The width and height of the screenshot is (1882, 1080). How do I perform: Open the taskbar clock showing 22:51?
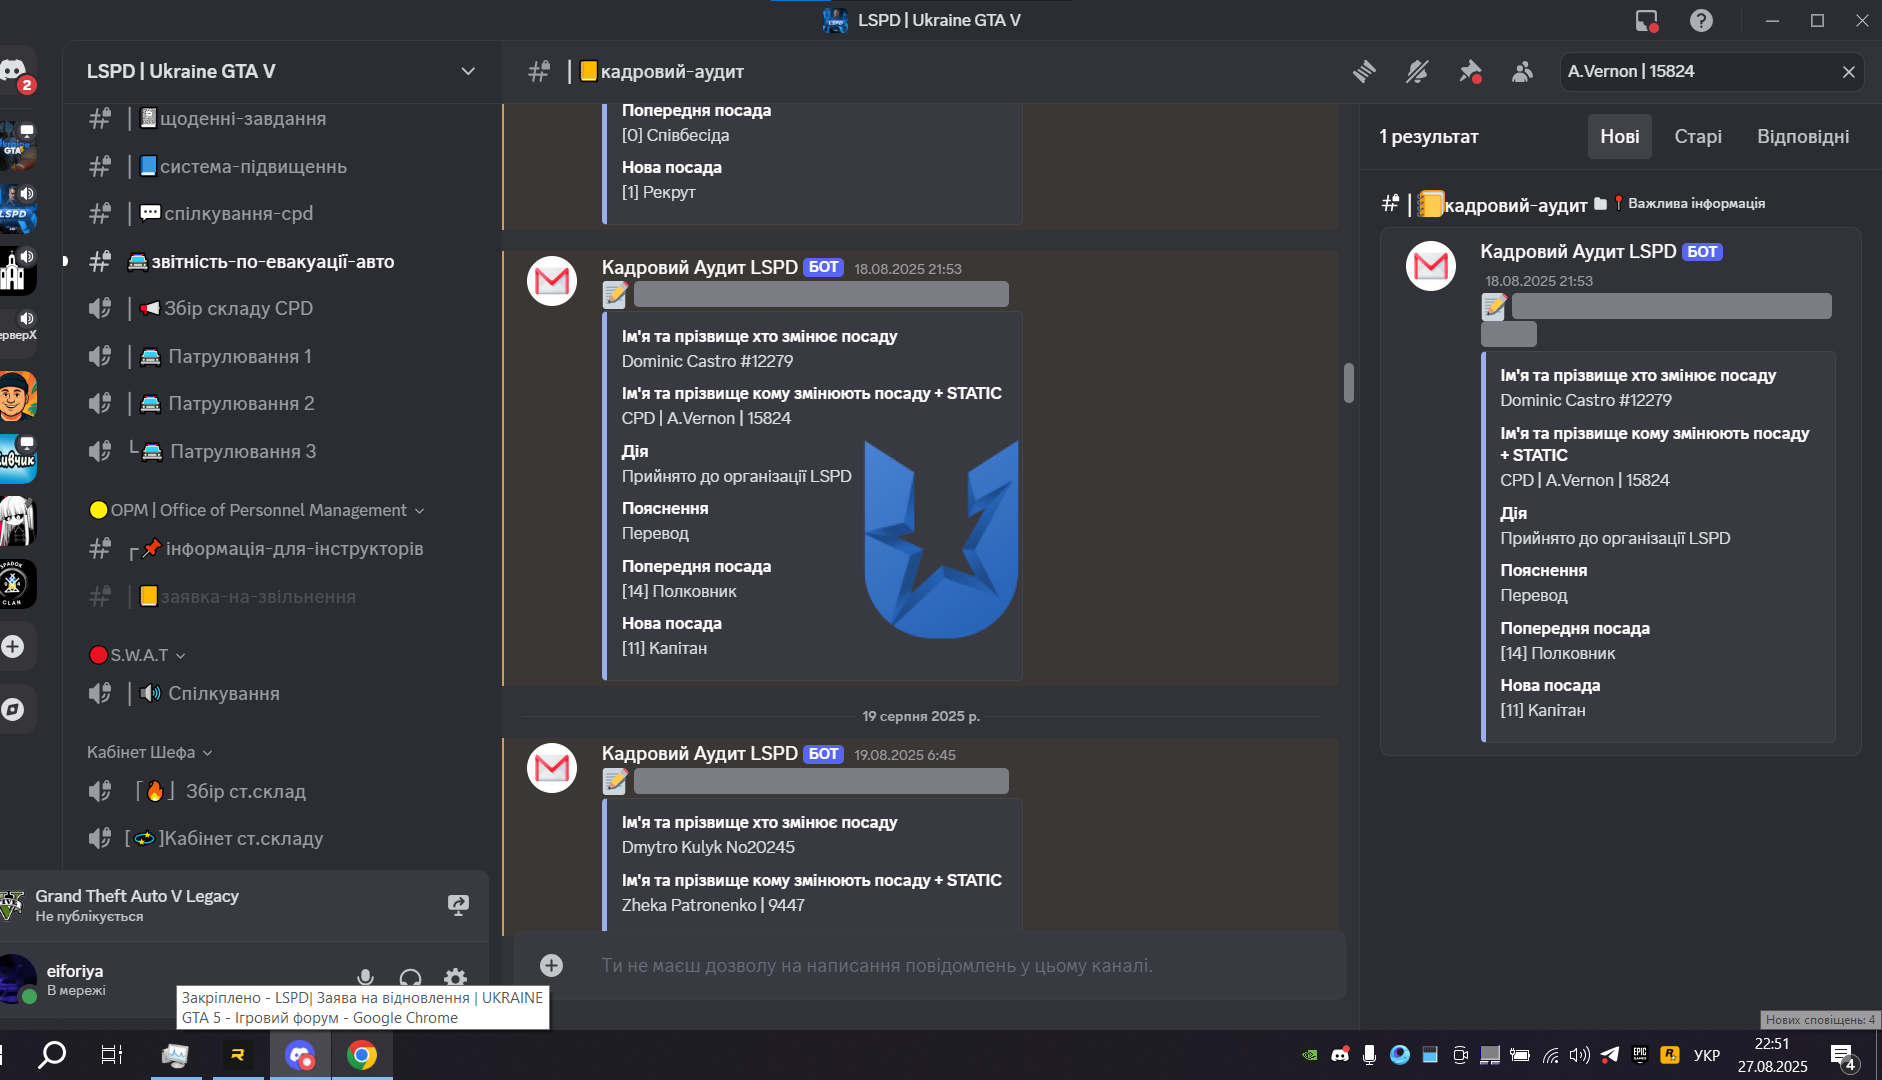click(x=1772, y=1055)
